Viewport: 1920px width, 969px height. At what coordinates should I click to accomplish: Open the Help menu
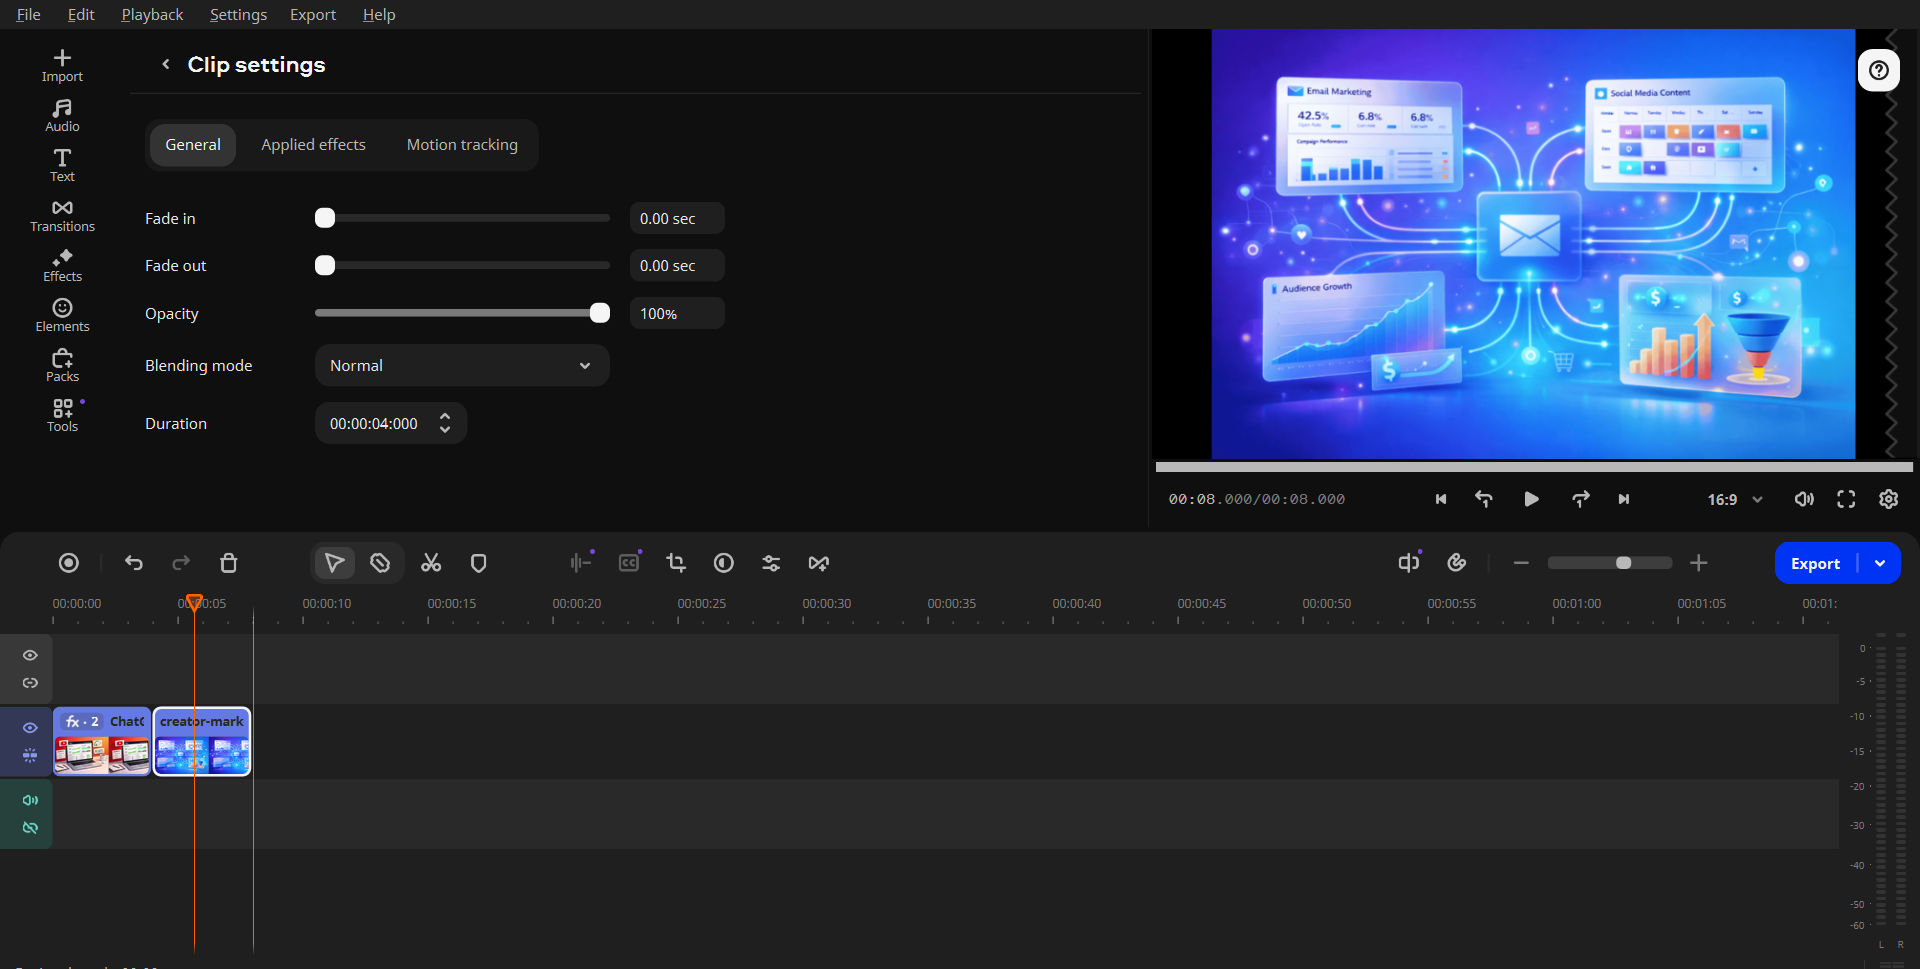379,14
